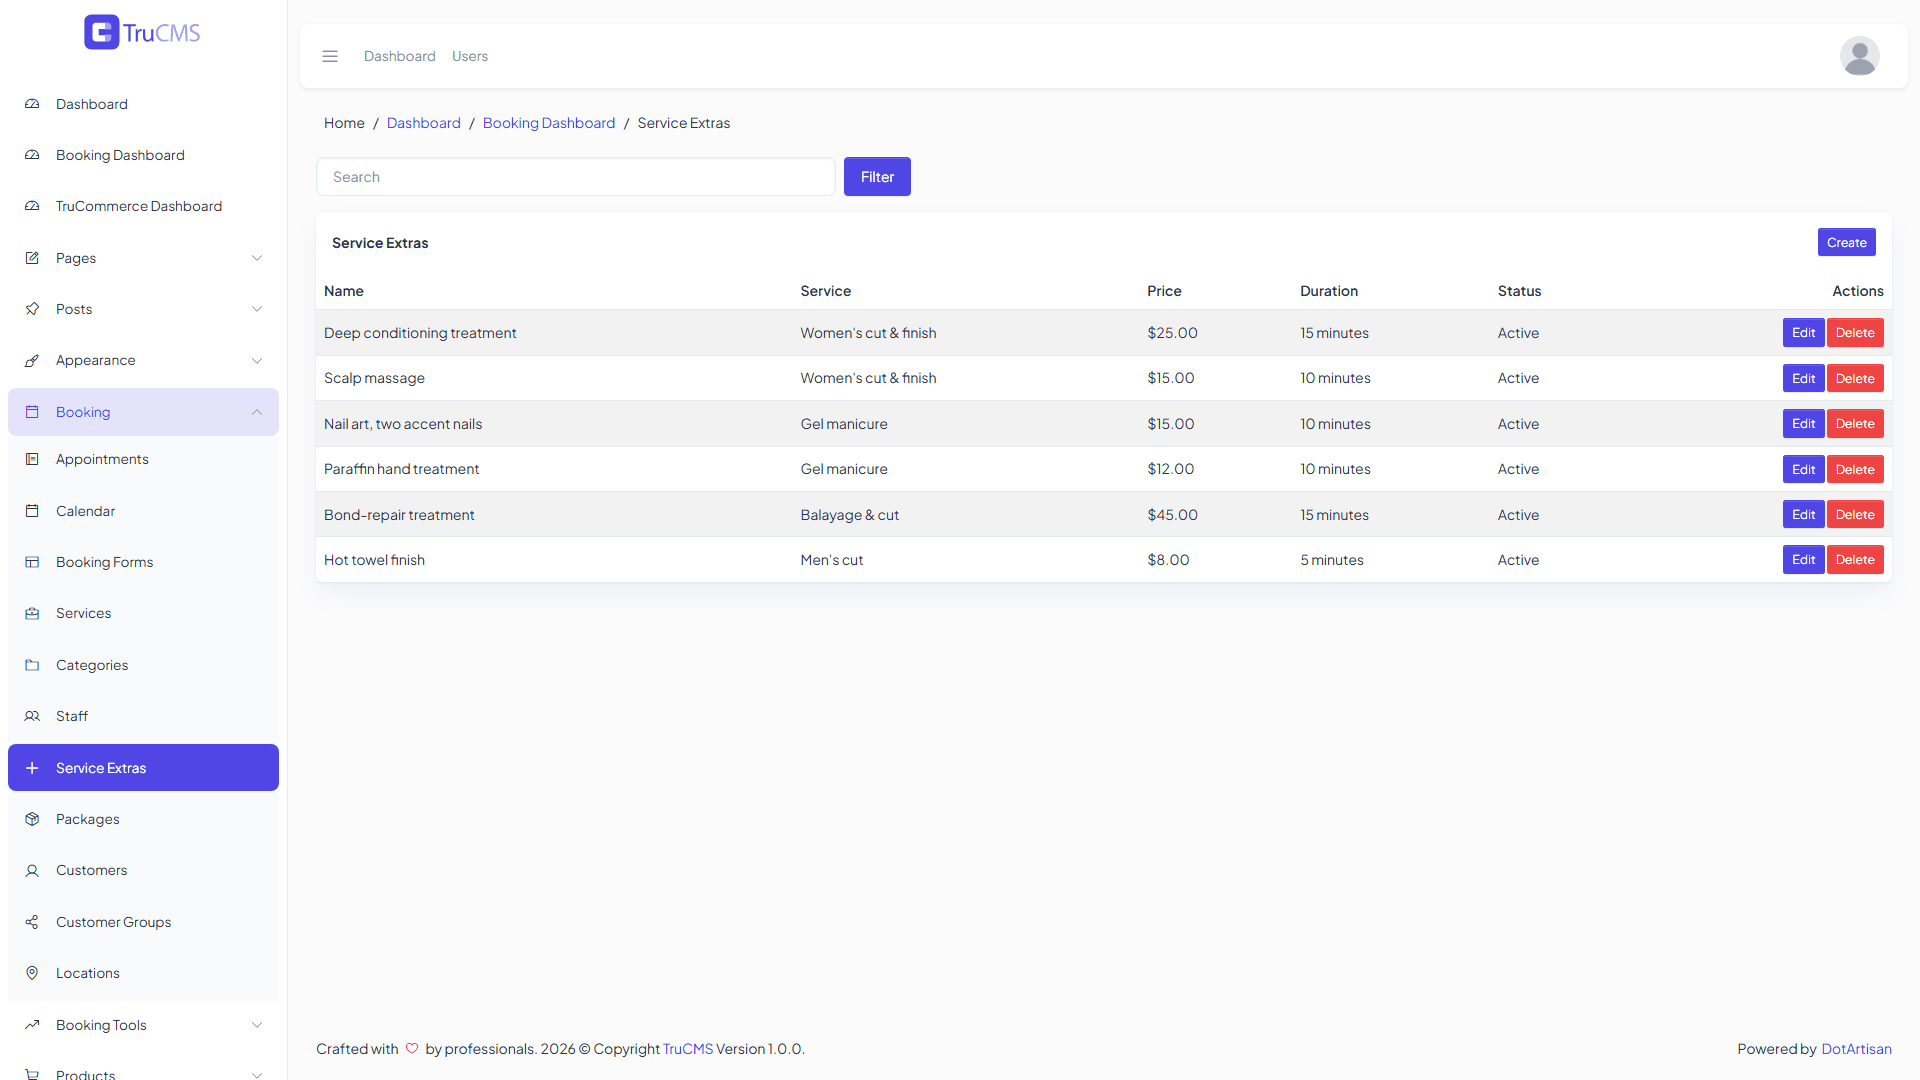Image resolution: width=1920 pixels, height=1080 pixels.
Task: Open Appointments in the sidebar
Action: pyautogui.click(x=143, y=459)
